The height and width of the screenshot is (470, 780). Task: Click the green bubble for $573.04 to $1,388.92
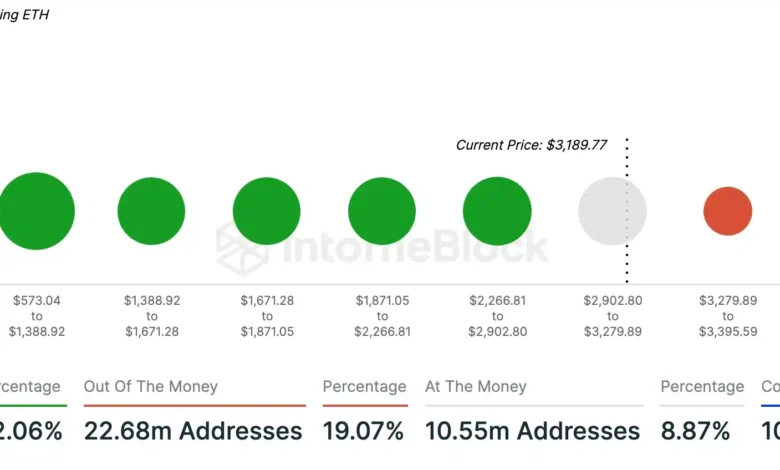point(37,211)
